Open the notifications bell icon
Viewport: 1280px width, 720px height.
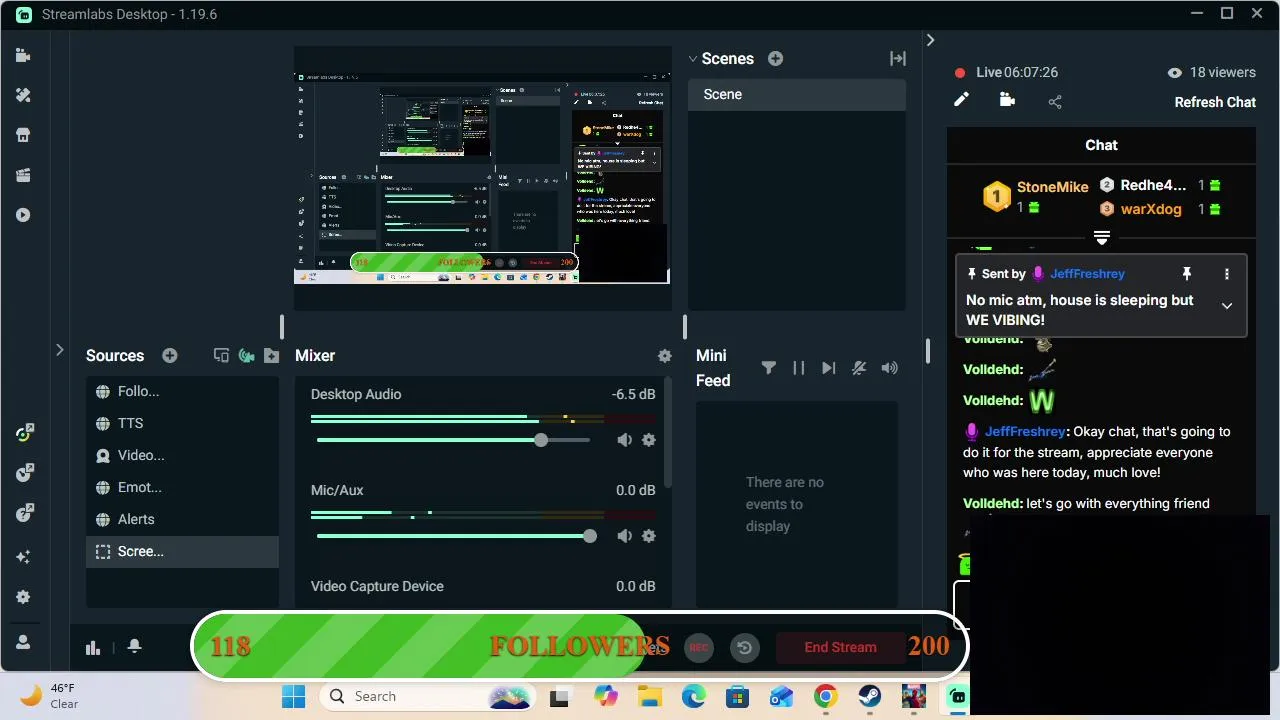(134, 647)
